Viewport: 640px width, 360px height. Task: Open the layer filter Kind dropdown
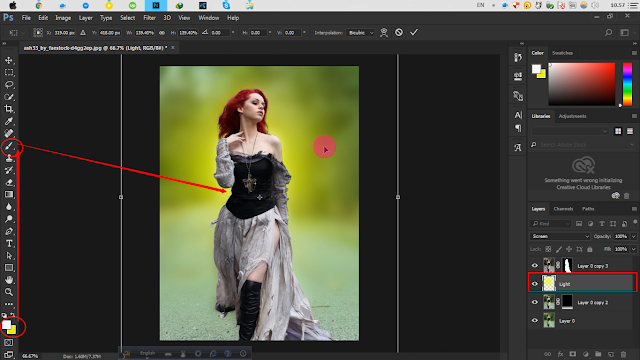point(551,224)
